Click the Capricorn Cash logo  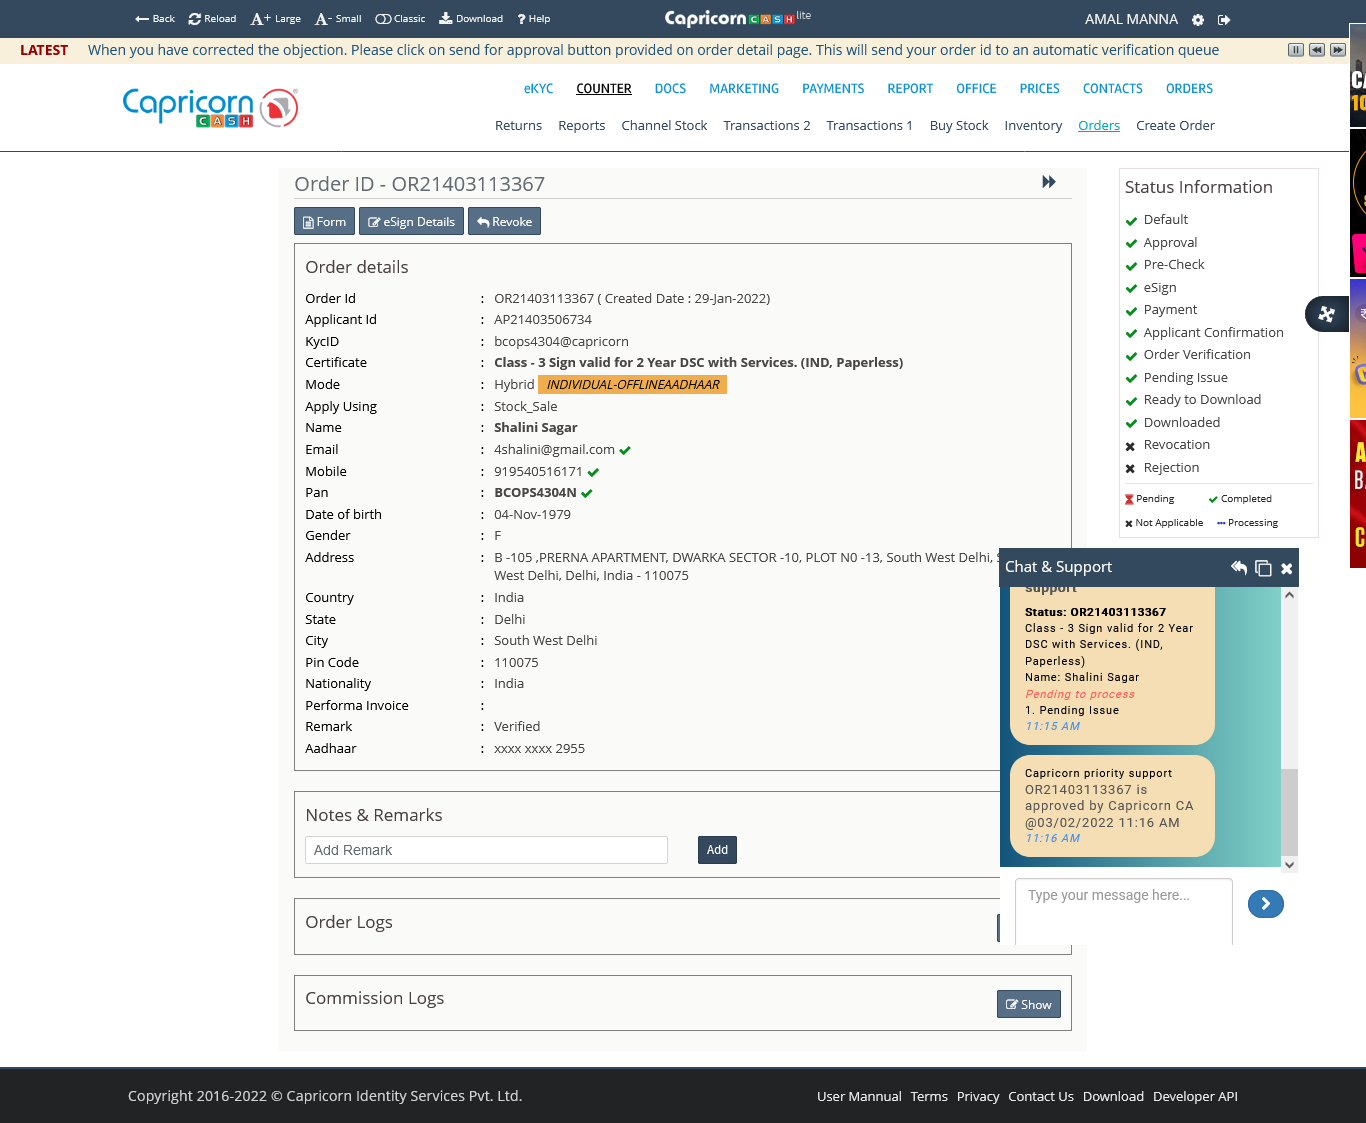210,107
